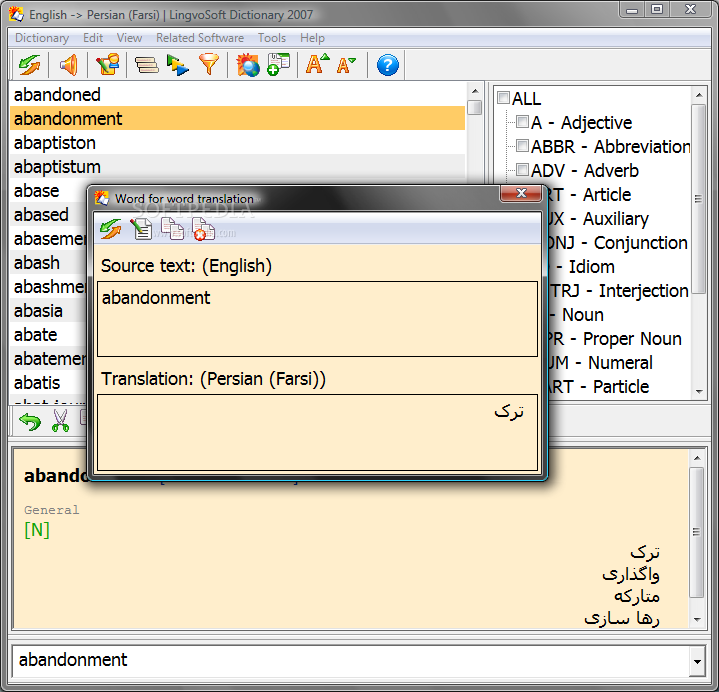Open the search box dropdown arrow
The width and height of the screenshot is (719, 692).
[697, 661]
